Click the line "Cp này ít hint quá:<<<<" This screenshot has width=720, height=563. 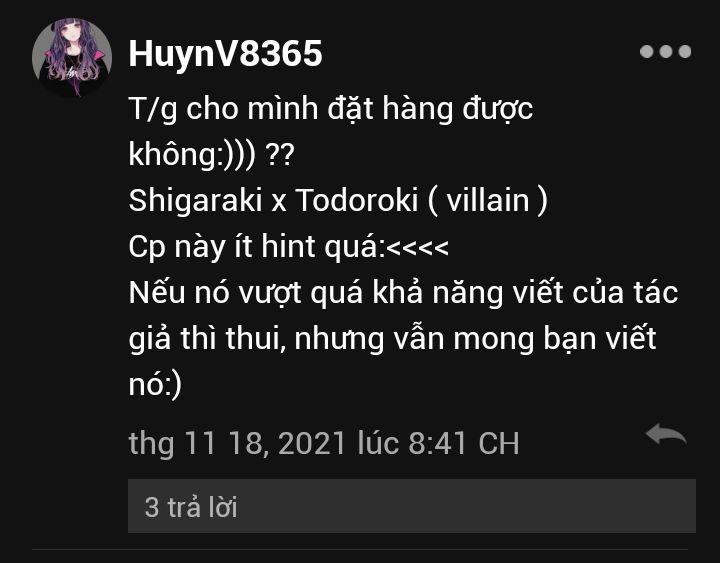point(288,247)
